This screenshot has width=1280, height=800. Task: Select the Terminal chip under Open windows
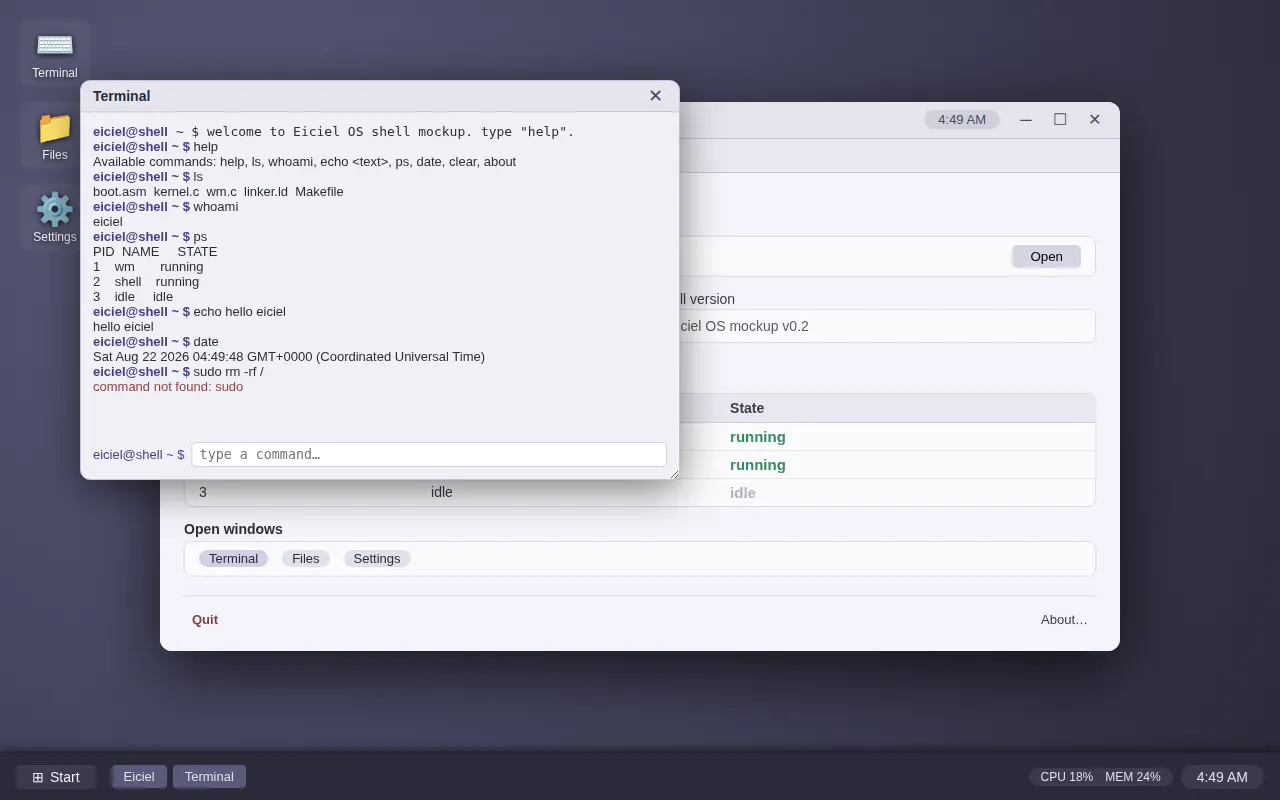[233, 559]
